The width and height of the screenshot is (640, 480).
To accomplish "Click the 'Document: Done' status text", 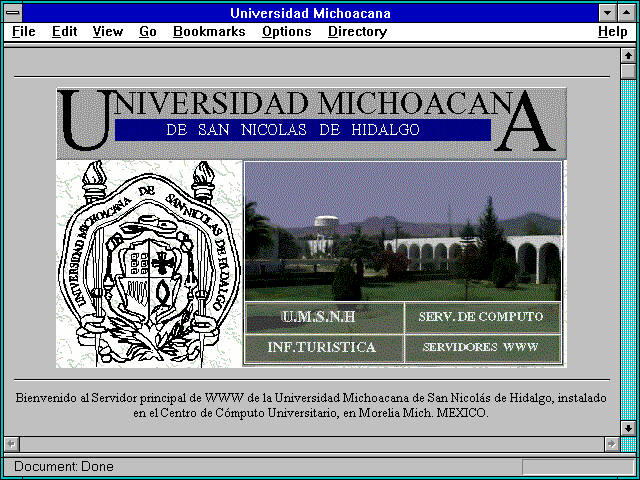I will tap(64, 467).
